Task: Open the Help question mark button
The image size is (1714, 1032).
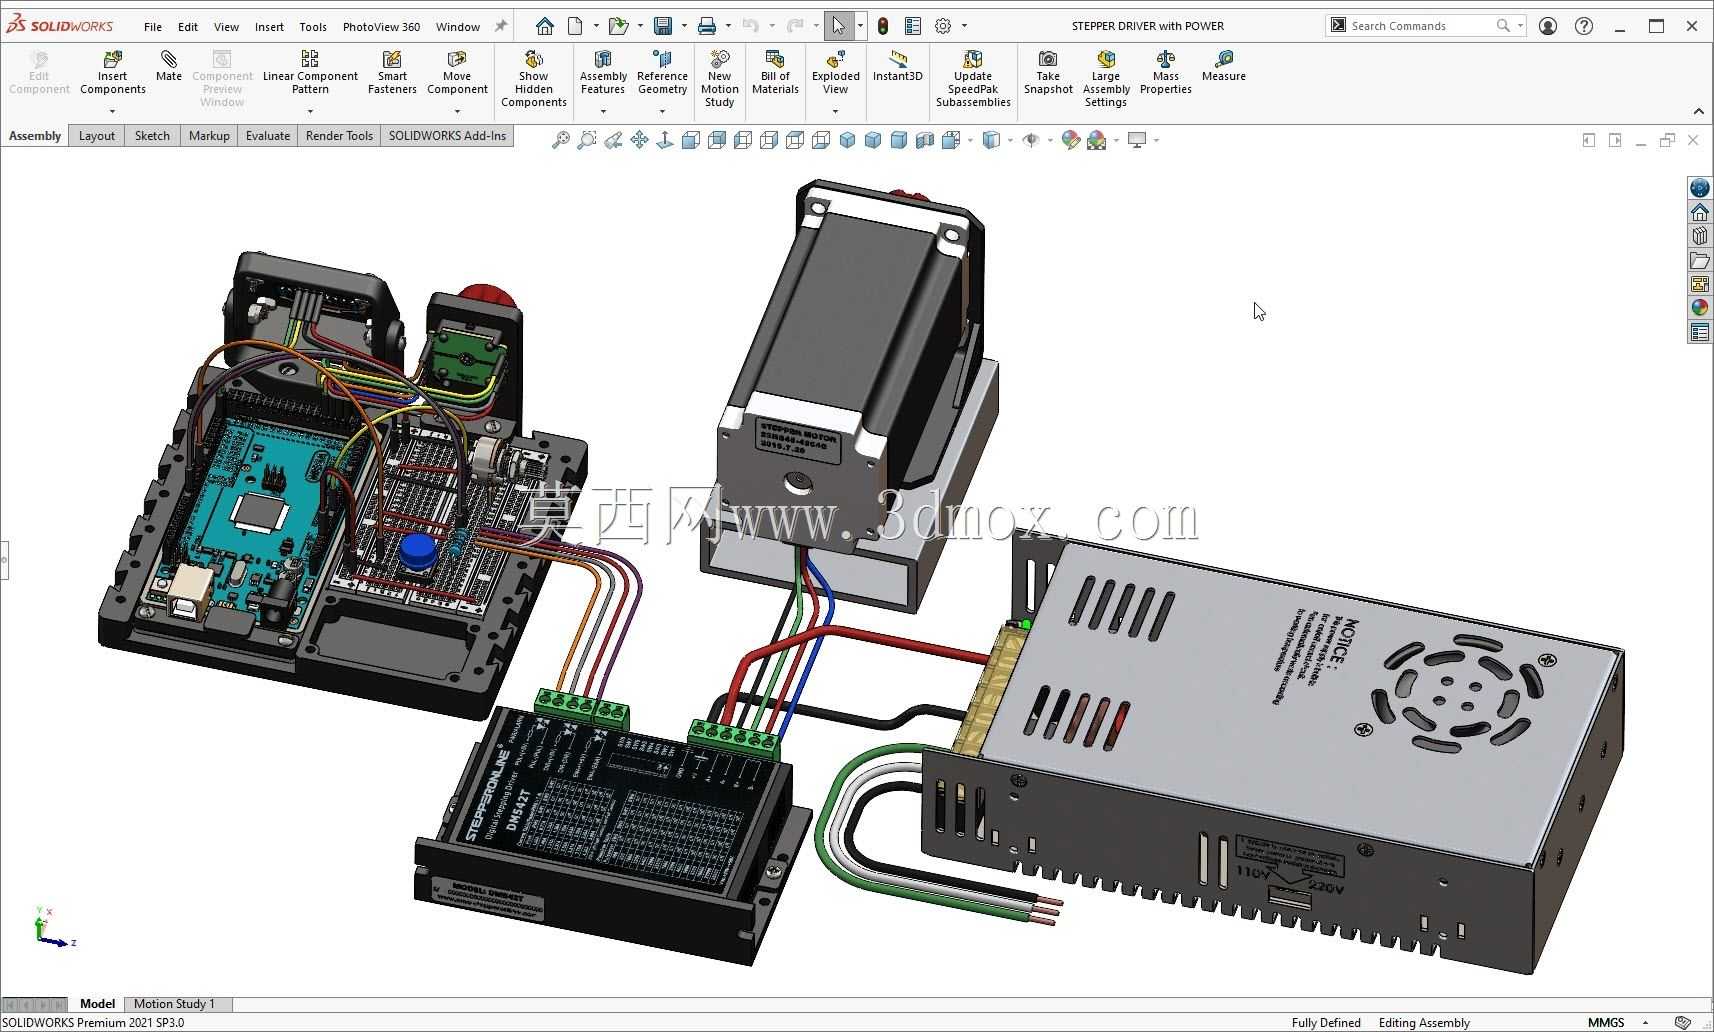Action: pyautogui.click(x=1584, y=26)
